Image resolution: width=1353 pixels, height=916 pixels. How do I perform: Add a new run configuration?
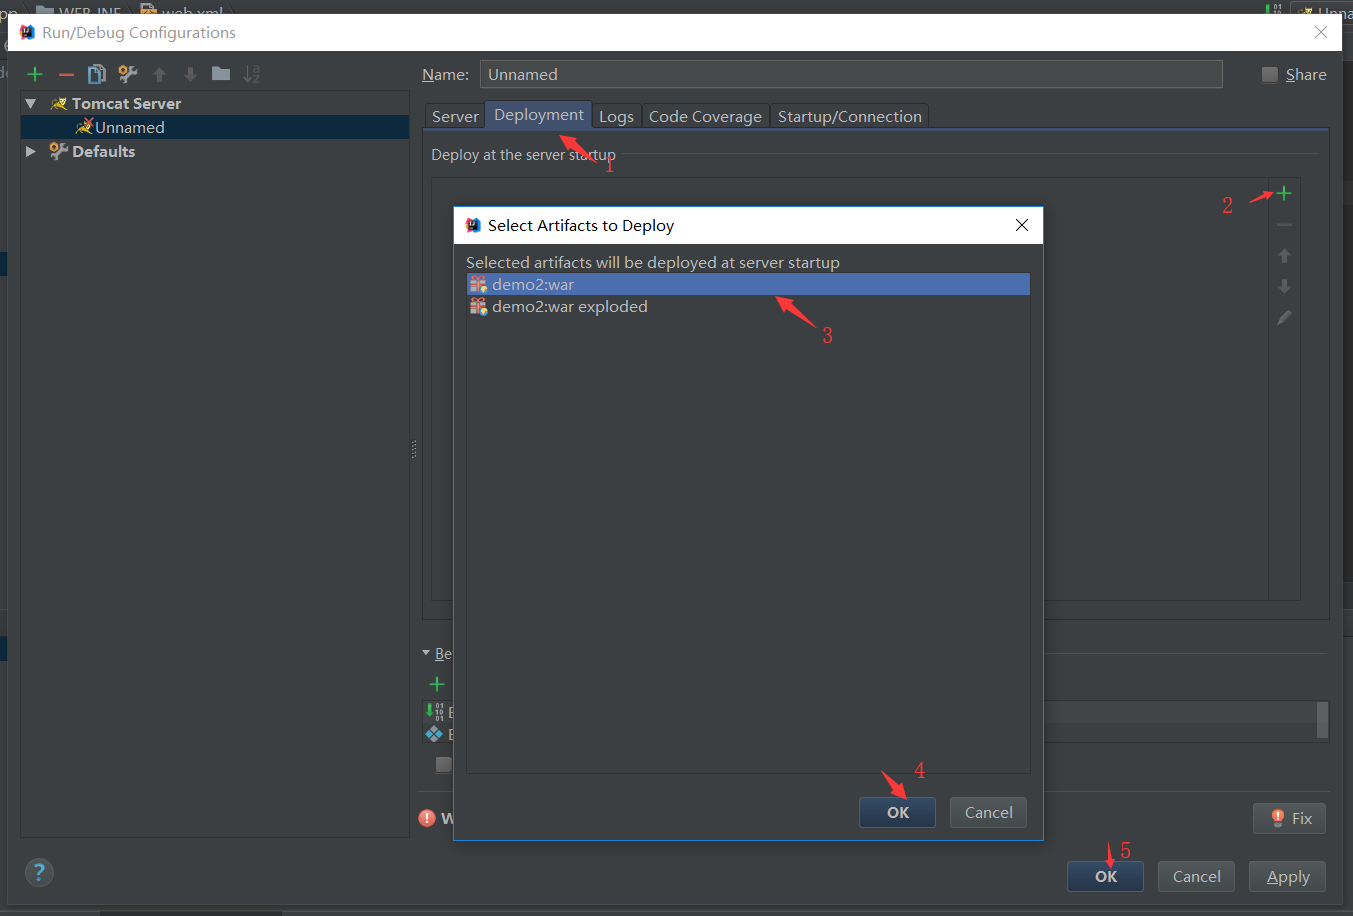coord(35,74)
